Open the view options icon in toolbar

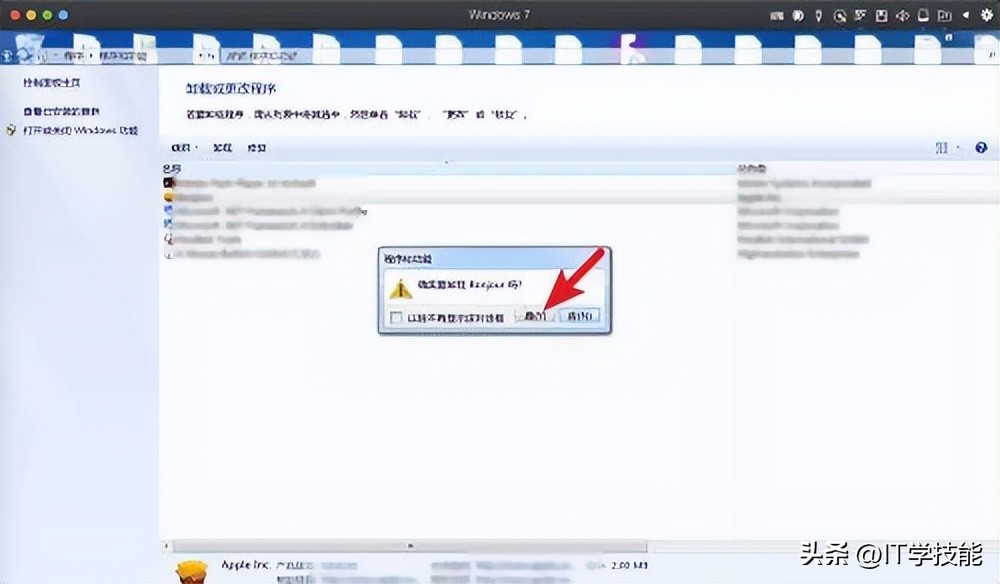point(941,148)
